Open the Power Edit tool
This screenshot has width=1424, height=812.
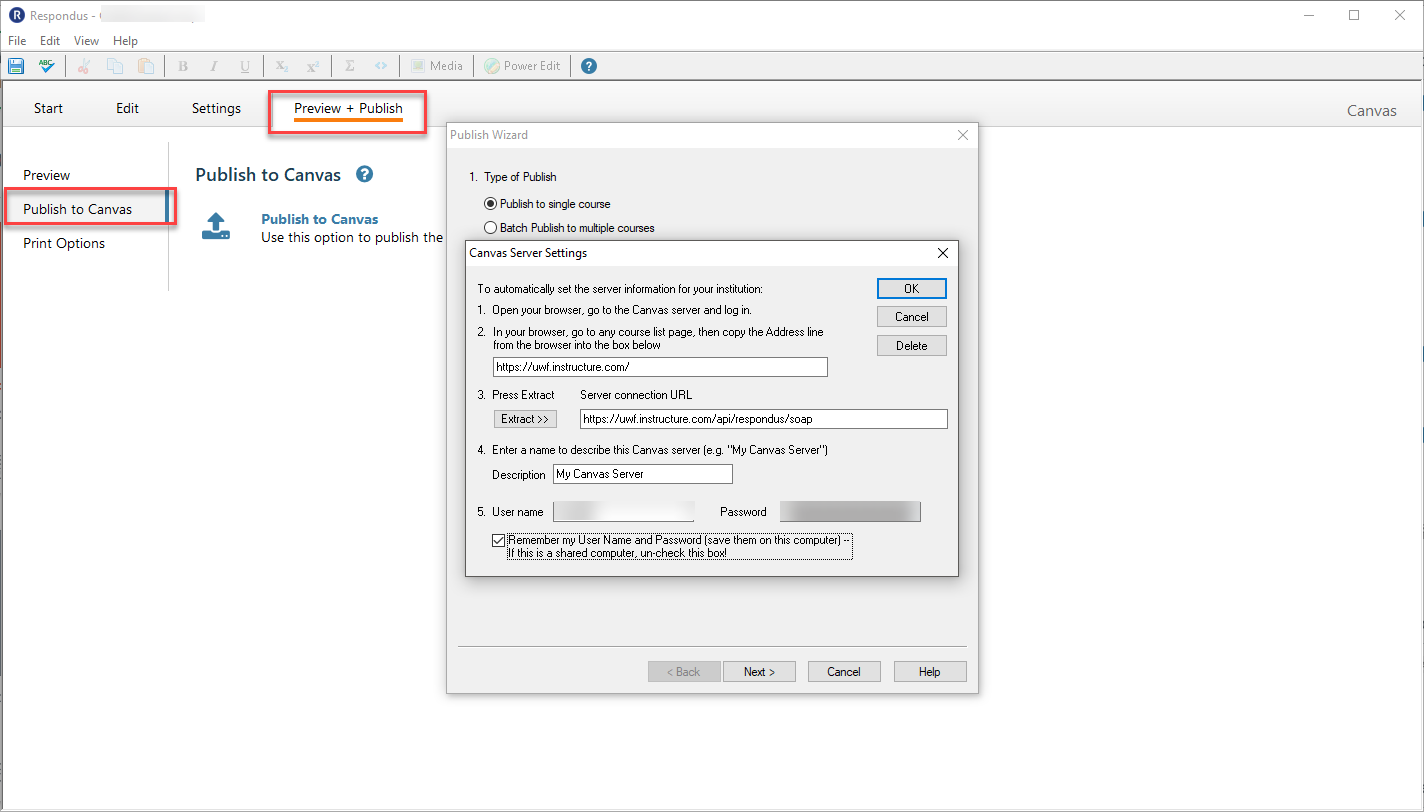(x=522, y=66)
